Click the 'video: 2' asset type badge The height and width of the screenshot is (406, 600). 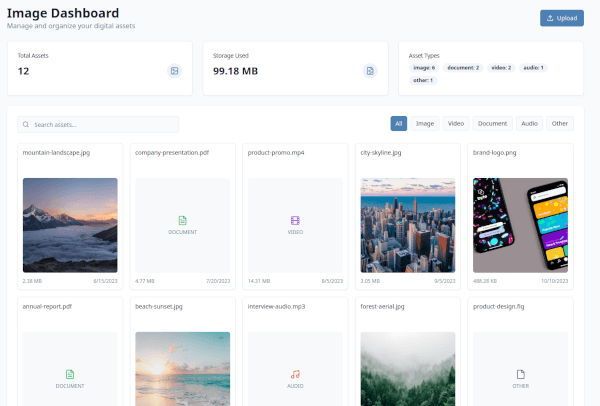point(501,68)
